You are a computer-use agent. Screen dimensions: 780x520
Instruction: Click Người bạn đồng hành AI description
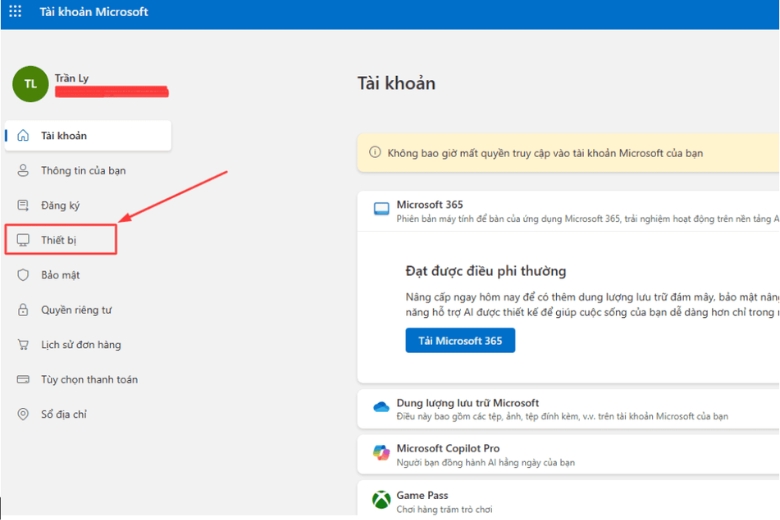point(486,462)
